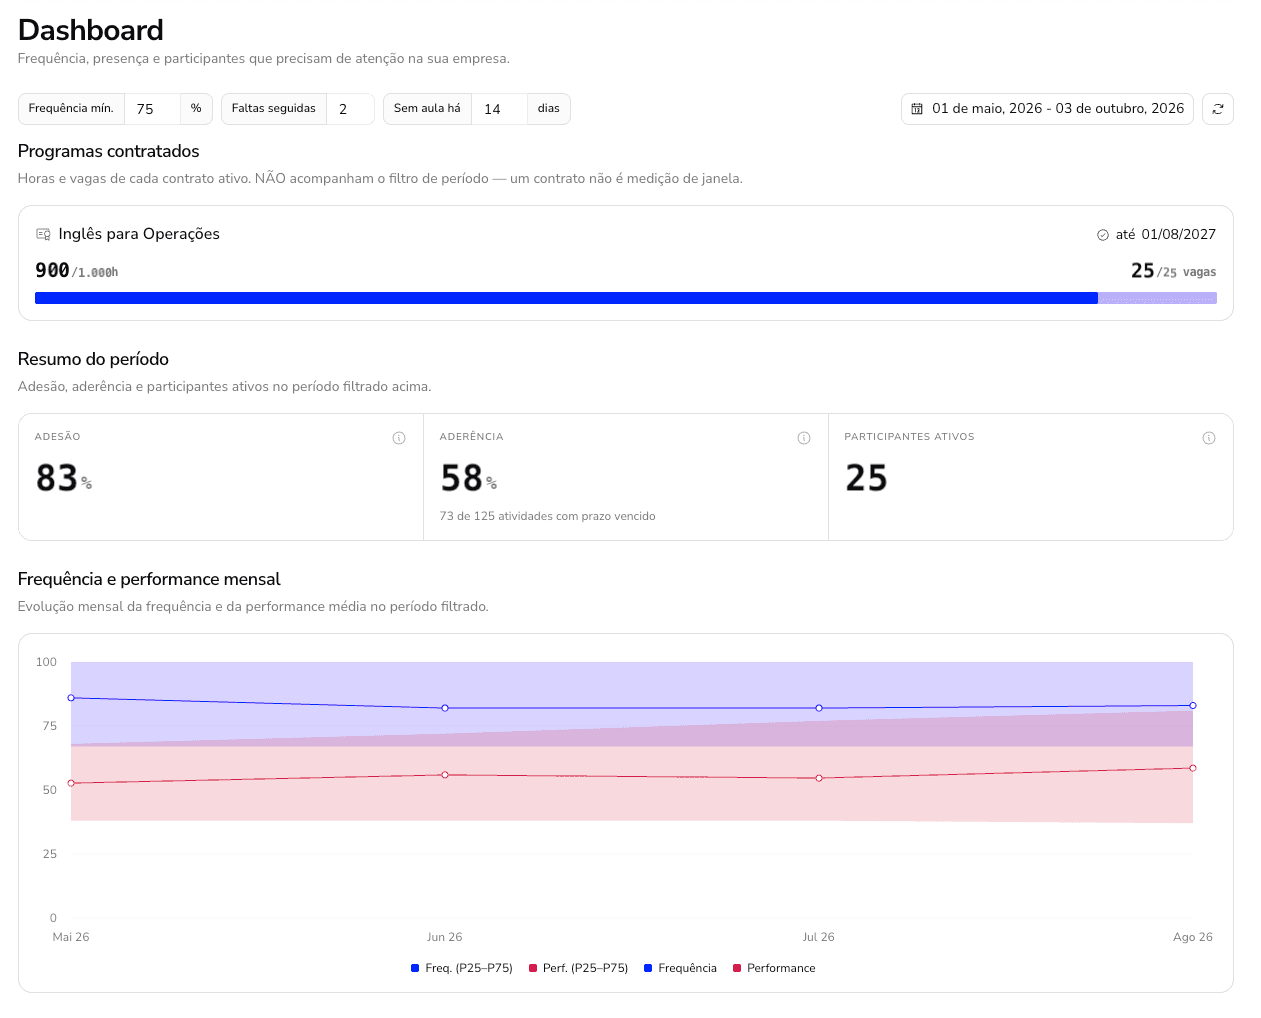Edit the Sem aula há days field
Image resolution: width=1261 pixels, height=1018 pixels.
point(499,109)
